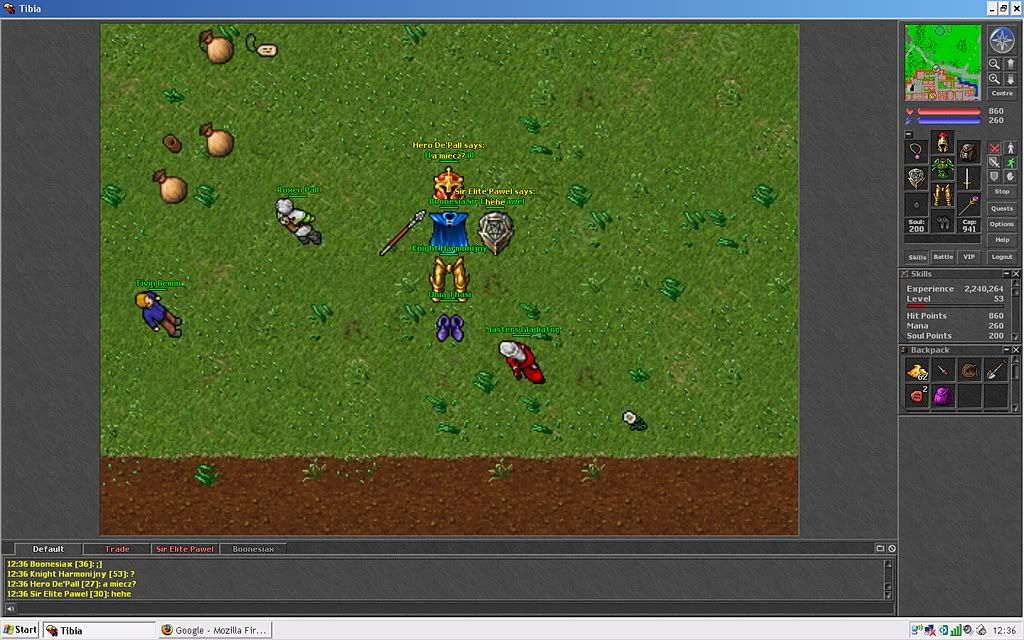Open the backpack slot in equipment panel
Image resolution: width=1024 pixels, height=640 pixels.
(968, 152)
